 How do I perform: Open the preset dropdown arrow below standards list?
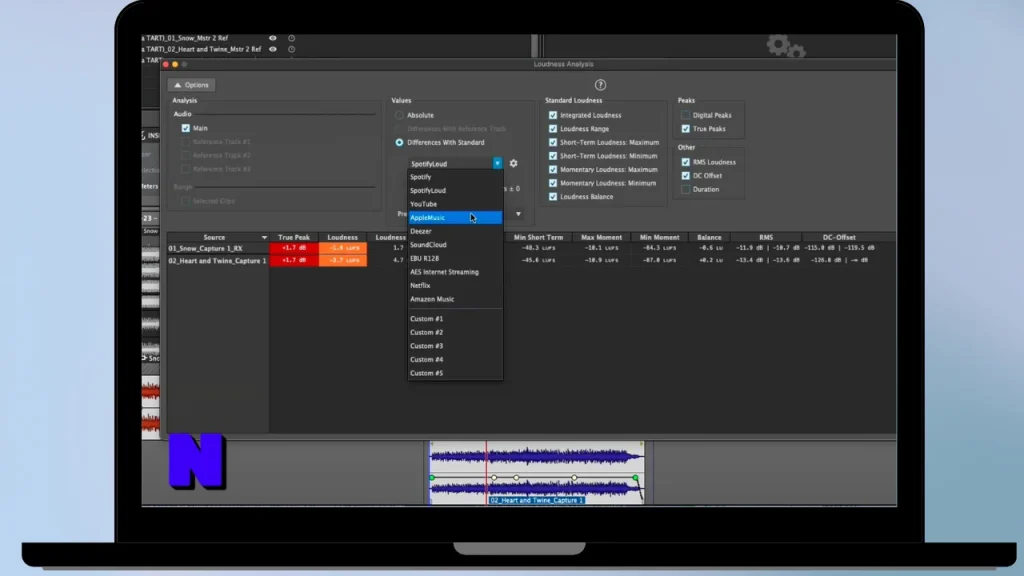click(519, 214)
